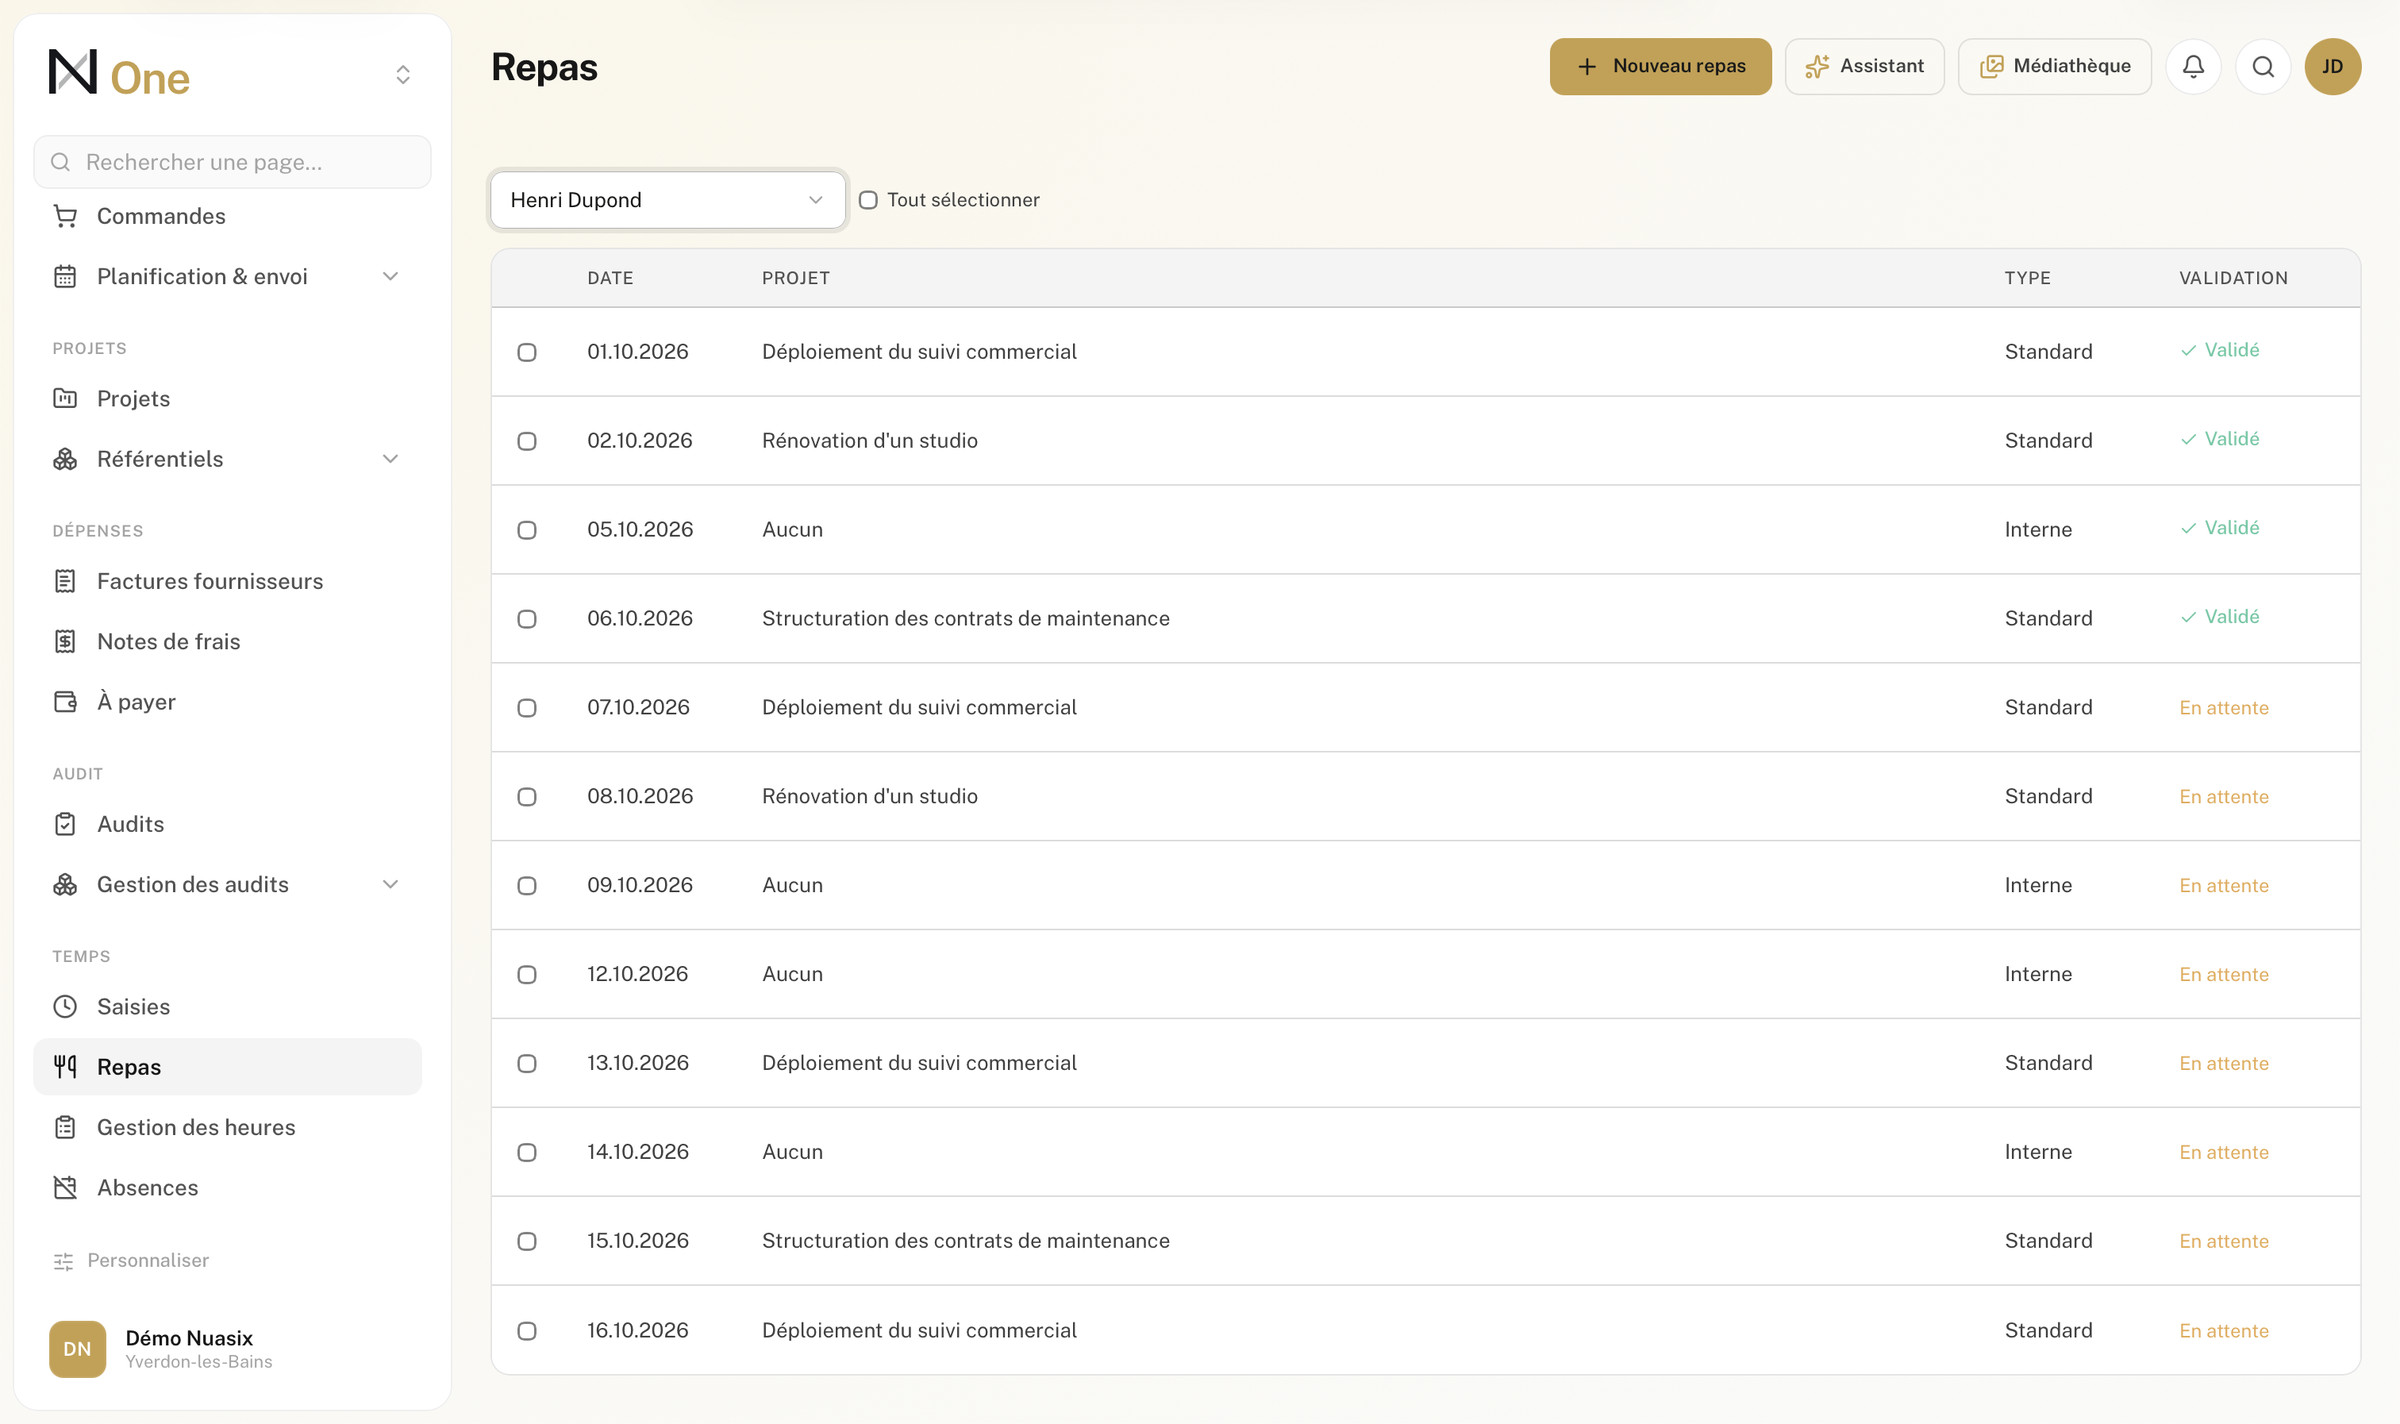Viewport: 2400px width, 1424px height.
Task: Open the Henri Dupond employee dropdown
Action: 668,200
